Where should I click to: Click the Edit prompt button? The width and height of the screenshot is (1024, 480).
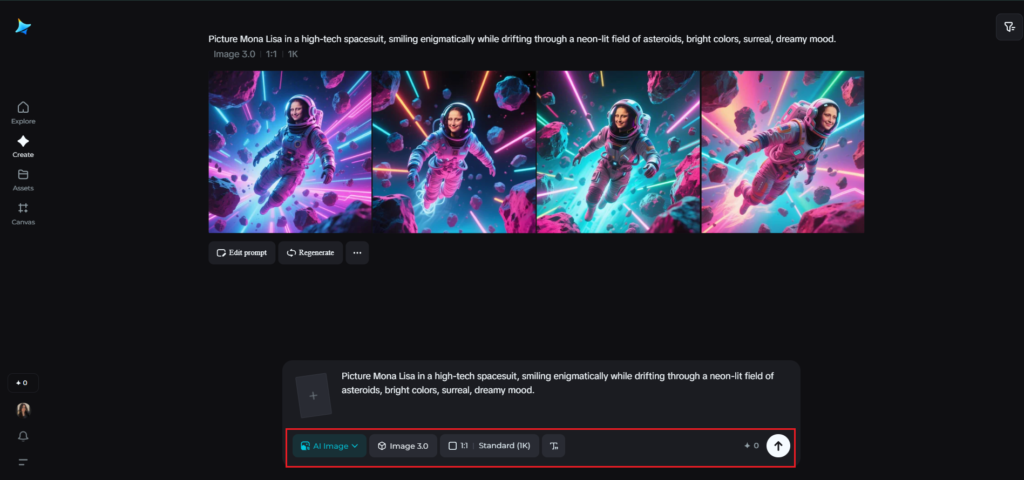[x=242, y=253]
